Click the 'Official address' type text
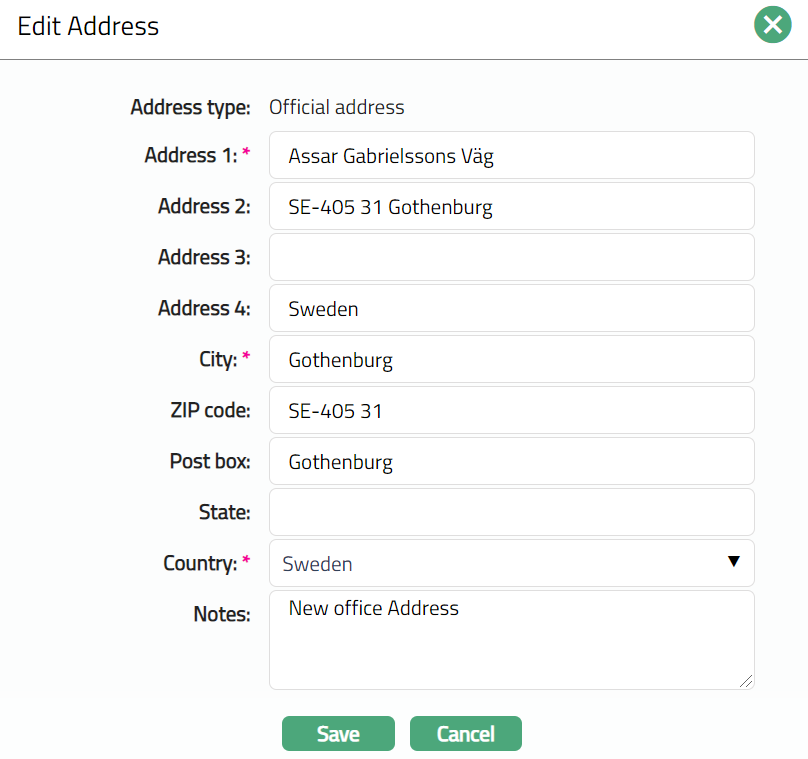This screenshot has height=759, width=808. point(336,107)
